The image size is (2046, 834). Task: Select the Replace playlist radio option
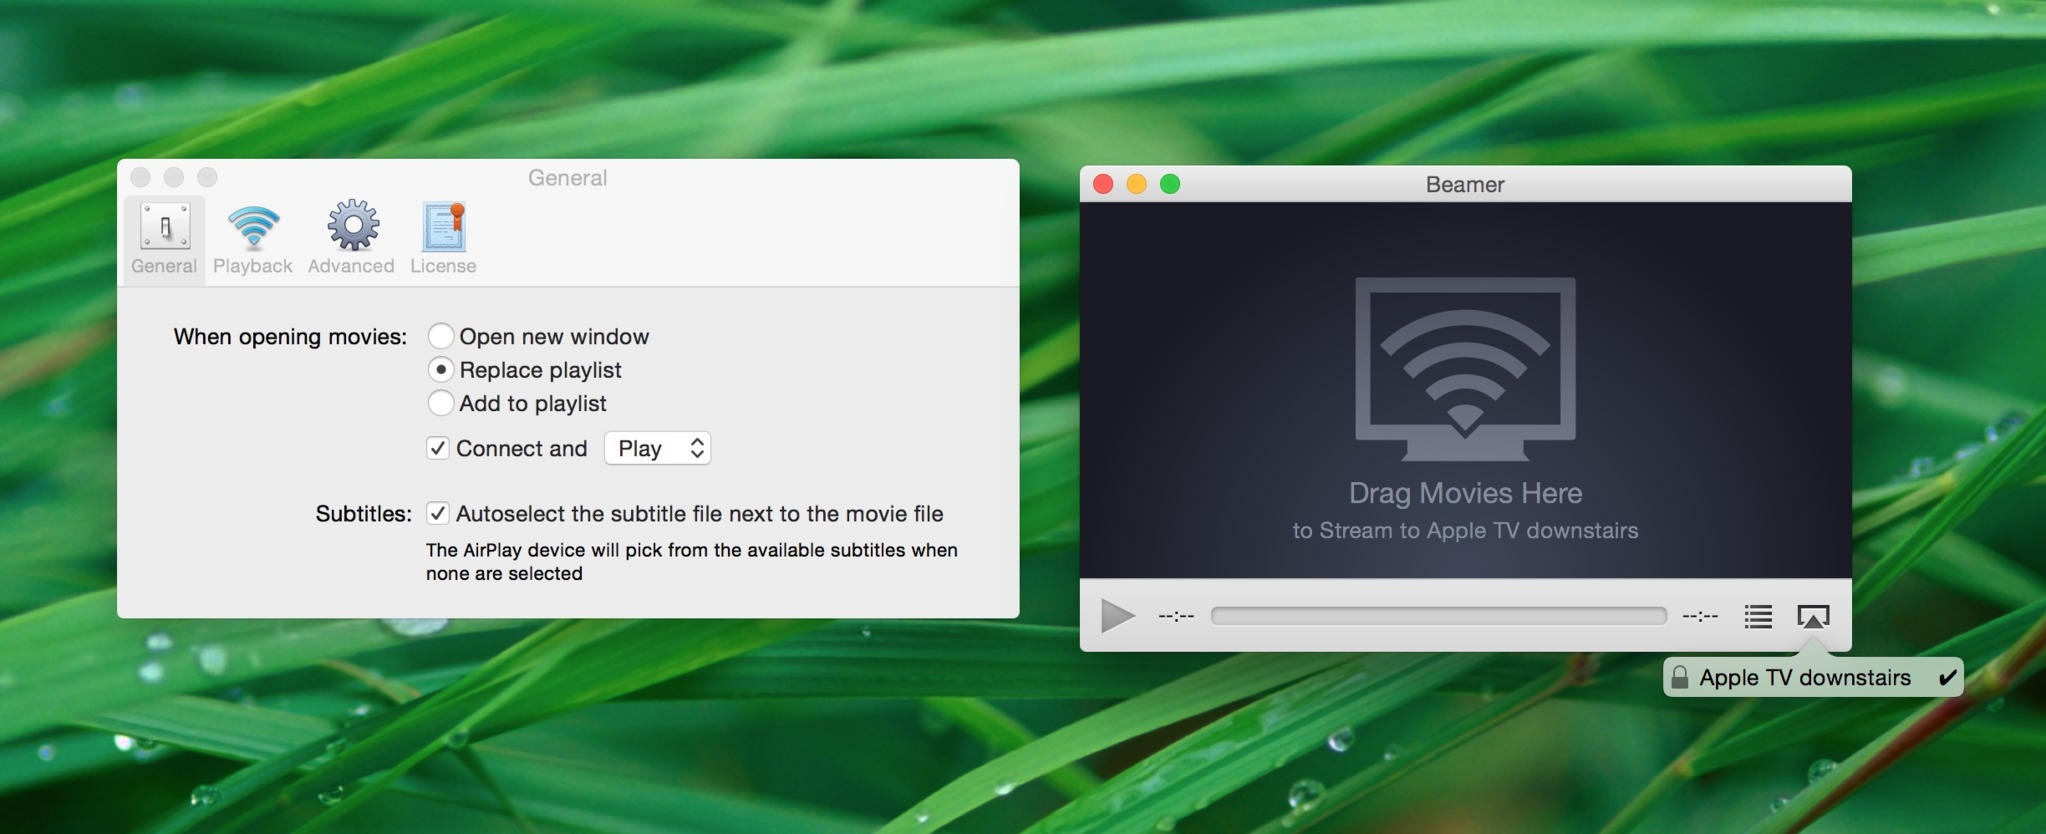point(441,370)
